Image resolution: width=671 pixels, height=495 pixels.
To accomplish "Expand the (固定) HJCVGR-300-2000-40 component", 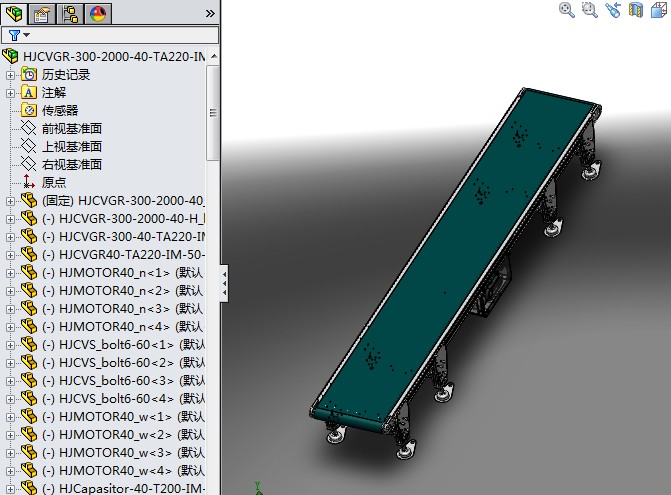I will (x=10, y=201).
